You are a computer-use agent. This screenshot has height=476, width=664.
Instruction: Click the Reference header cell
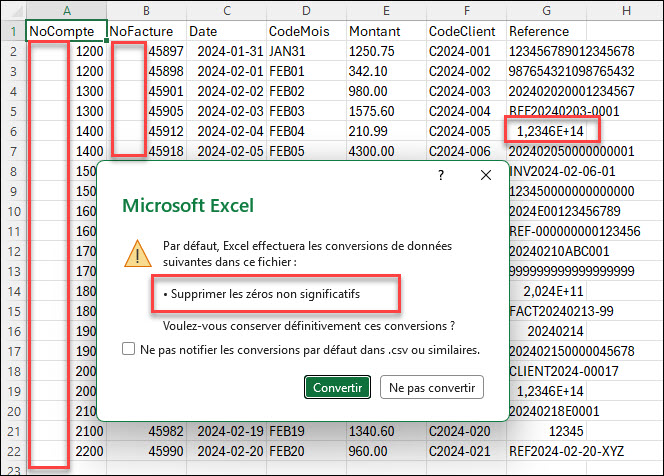click(546, 31)
